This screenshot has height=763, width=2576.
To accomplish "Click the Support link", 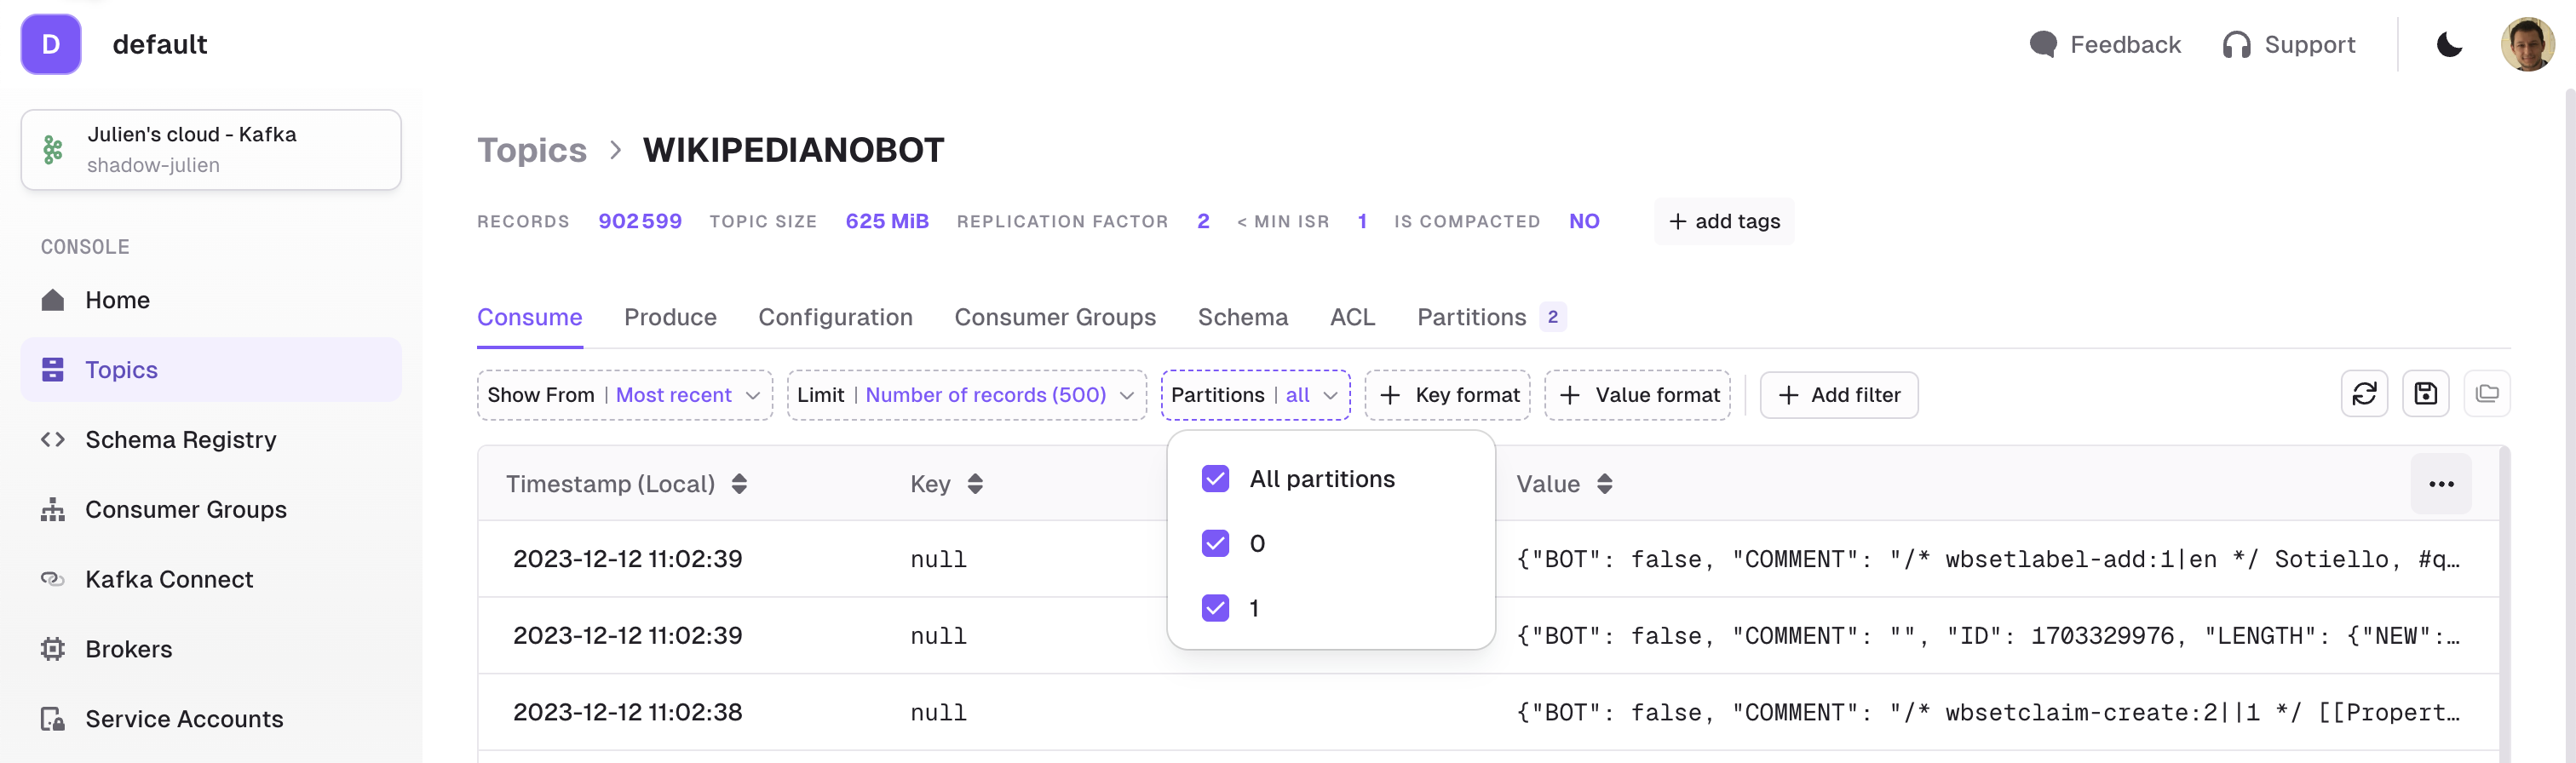I will [x=2289, y=45].
